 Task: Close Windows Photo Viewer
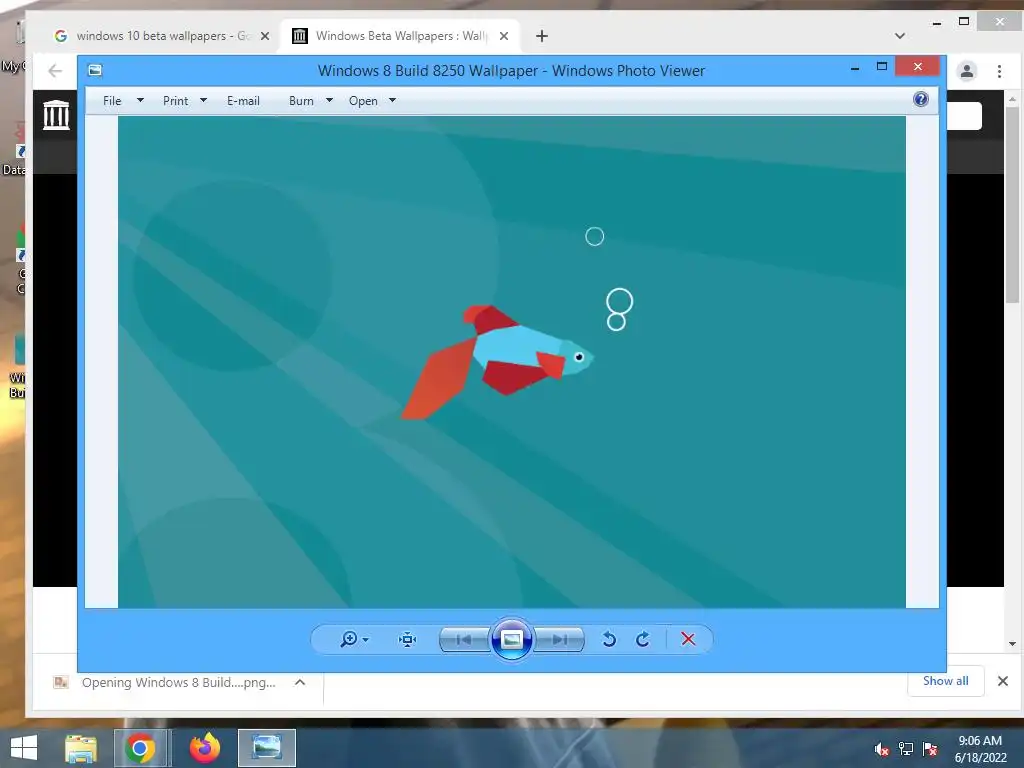[x=918, y=67]
